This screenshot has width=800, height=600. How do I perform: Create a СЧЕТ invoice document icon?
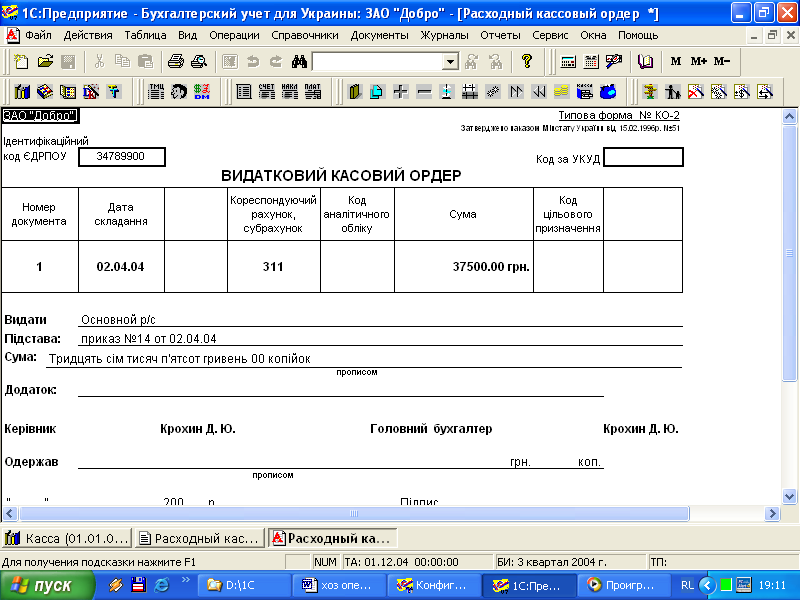click(x=267, y=92)
